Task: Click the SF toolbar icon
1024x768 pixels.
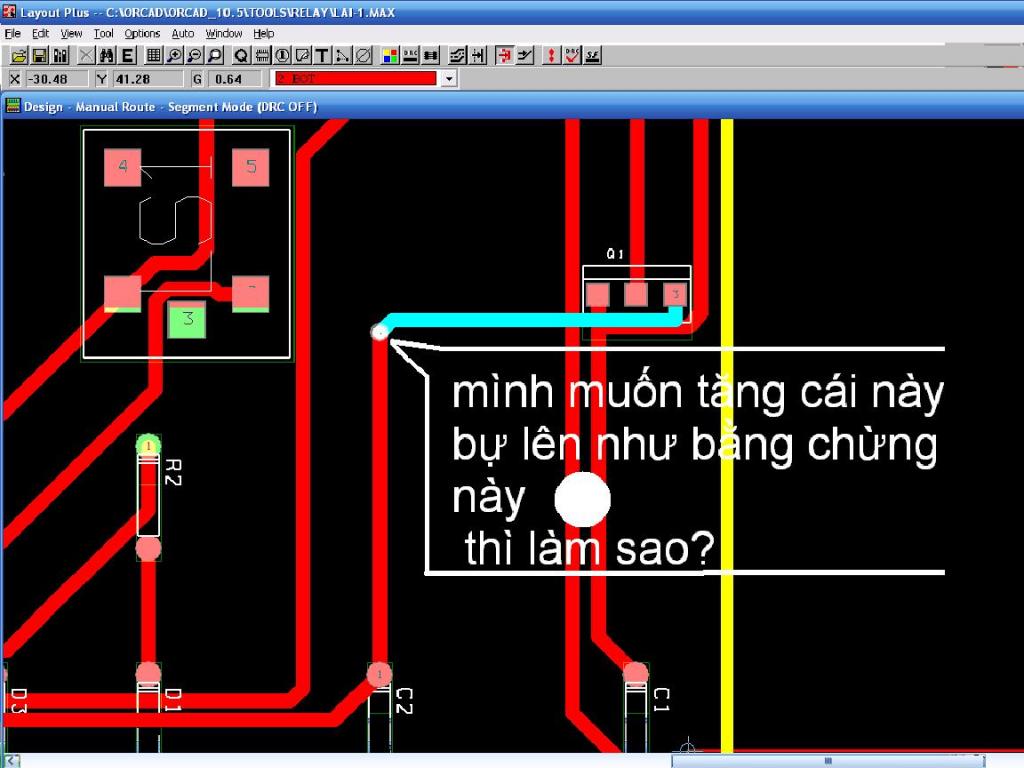Action: coord(592,56)
